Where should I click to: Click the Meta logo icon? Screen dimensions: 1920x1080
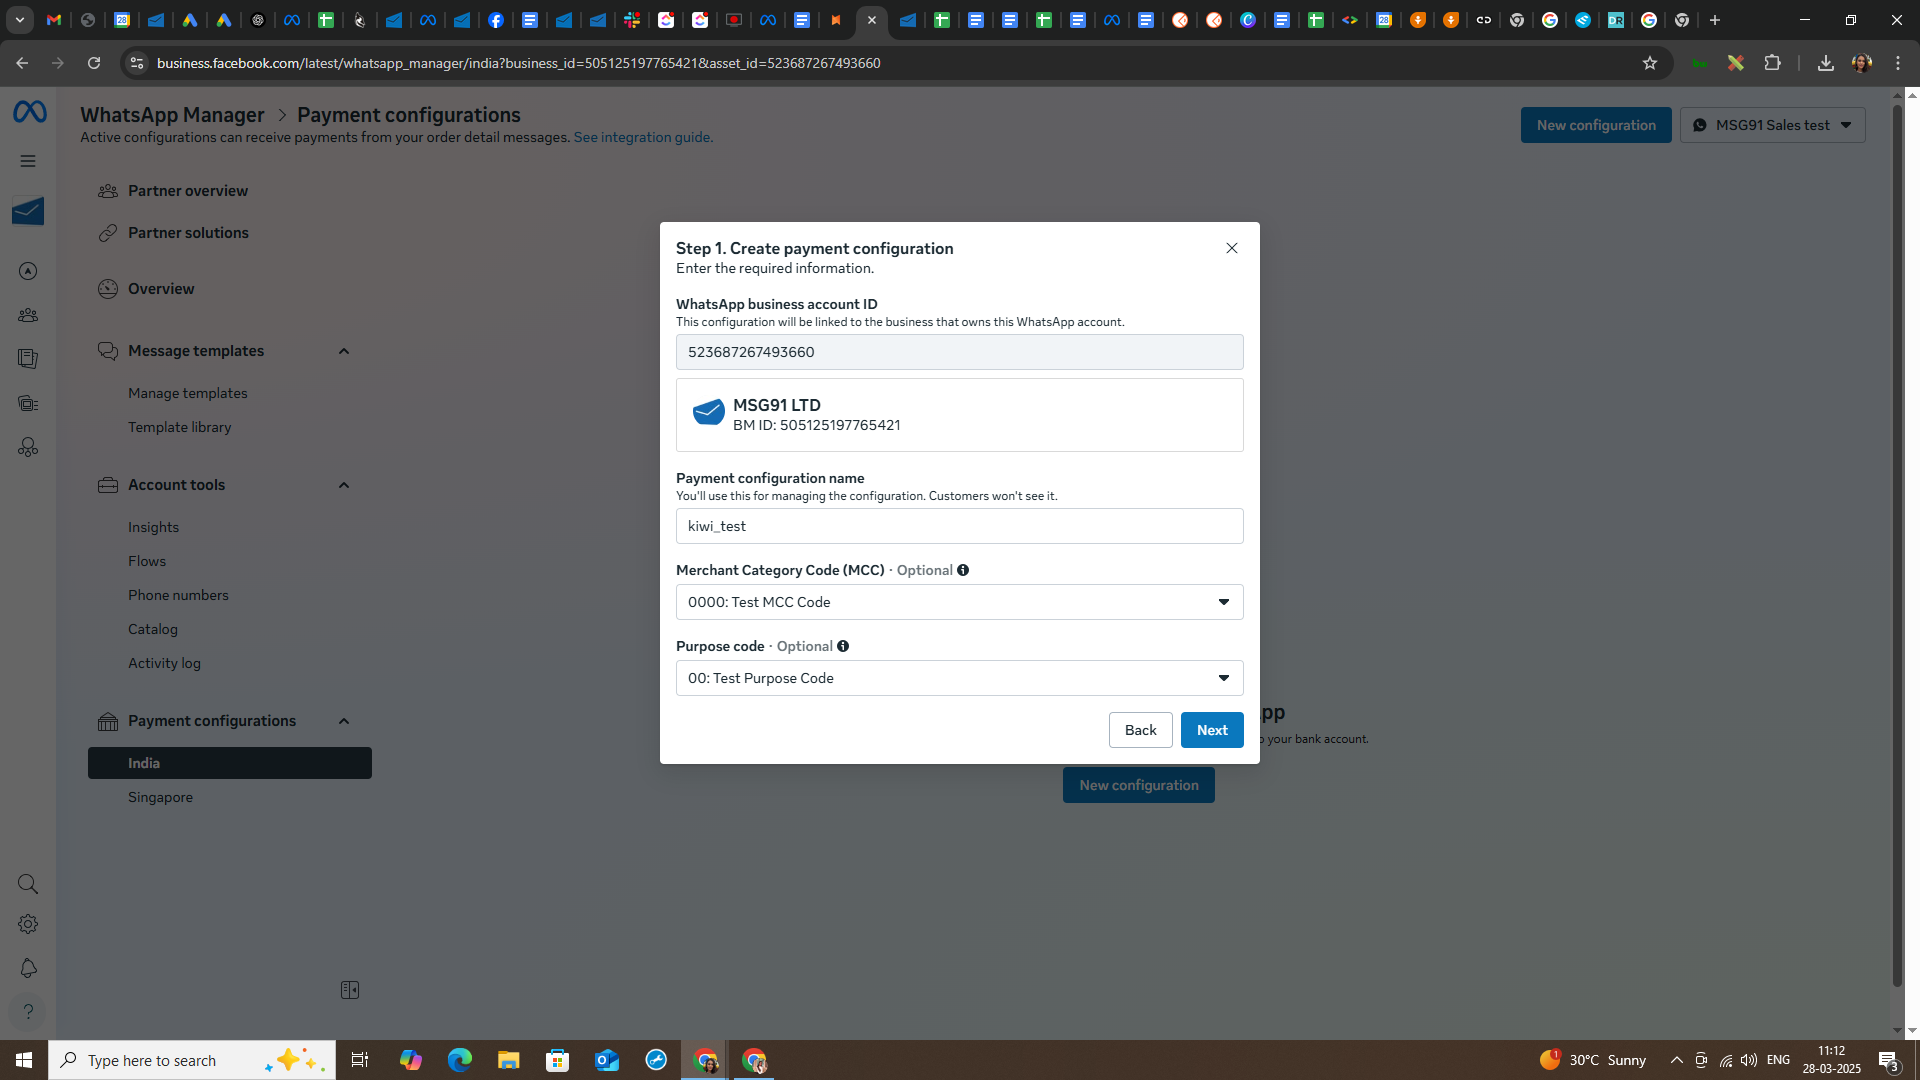click(29, 112)
